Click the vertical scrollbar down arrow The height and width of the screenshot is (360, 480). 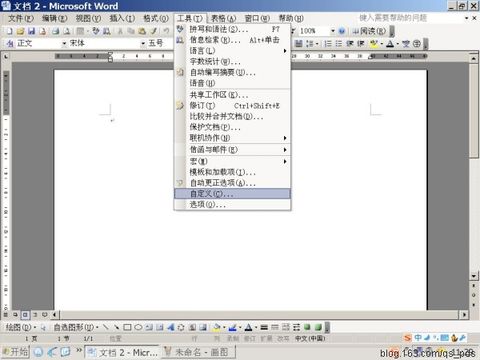coord(474,276)
